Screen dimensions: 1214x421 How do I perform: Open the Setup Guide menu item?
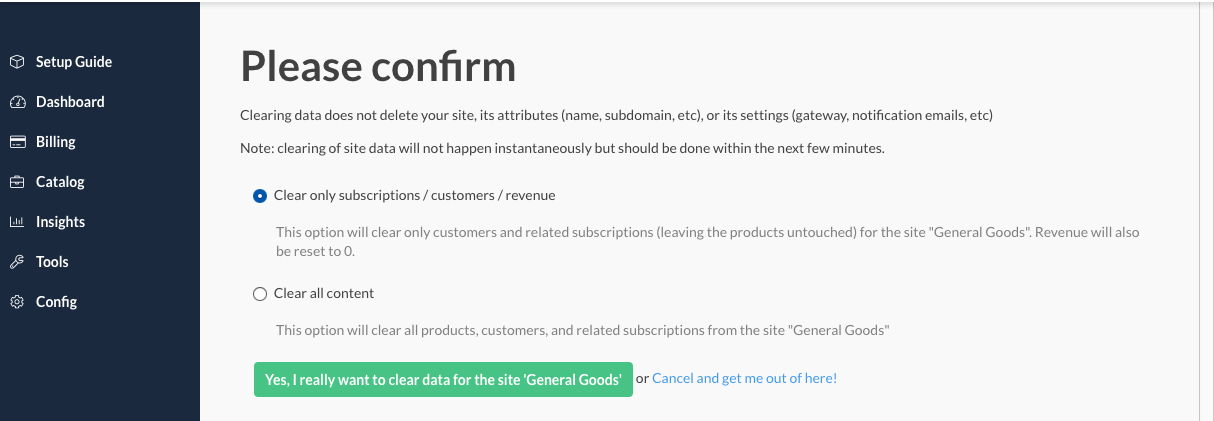pos(74,62)
